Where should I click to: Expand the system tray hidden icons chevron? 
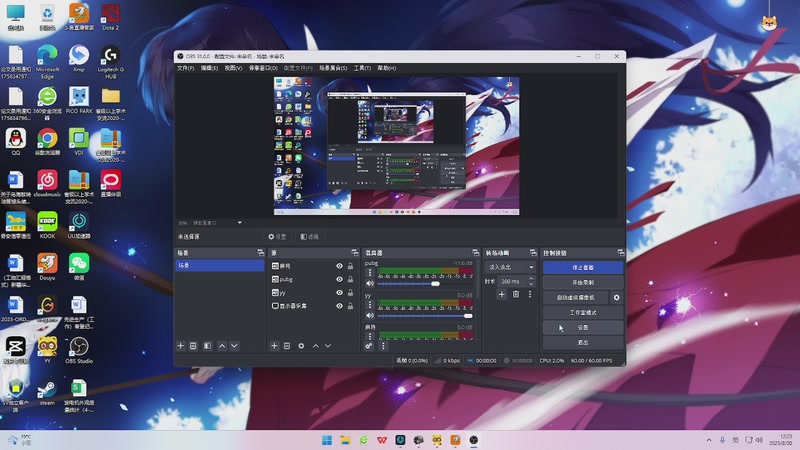[709, 440]
